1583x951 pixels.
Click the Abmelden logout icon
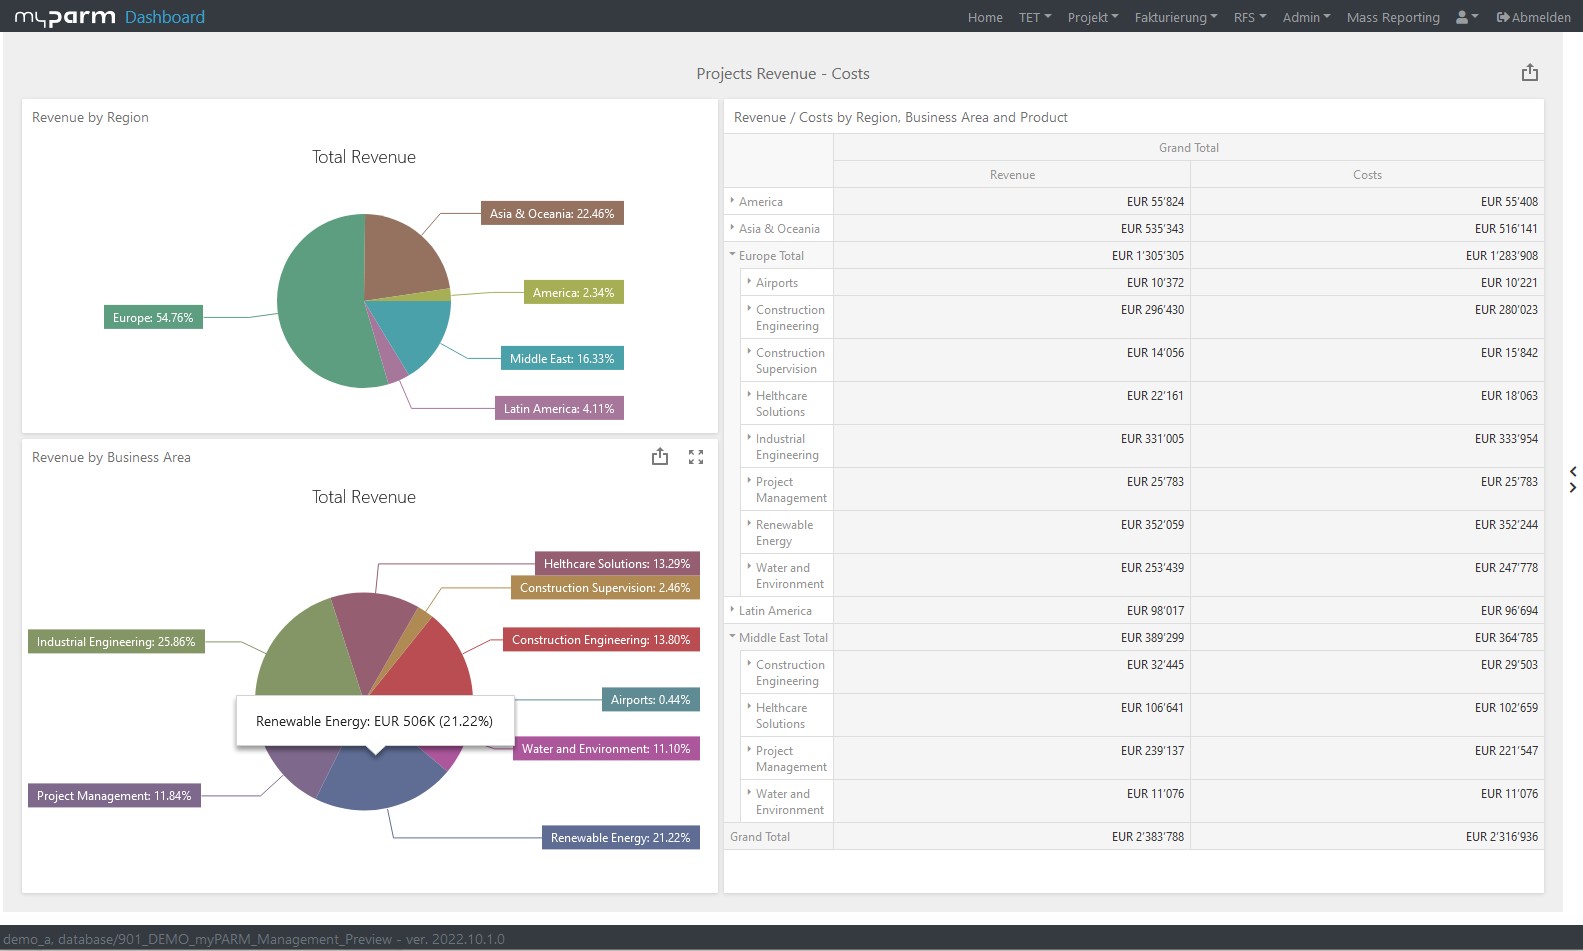pos(1503,17)
